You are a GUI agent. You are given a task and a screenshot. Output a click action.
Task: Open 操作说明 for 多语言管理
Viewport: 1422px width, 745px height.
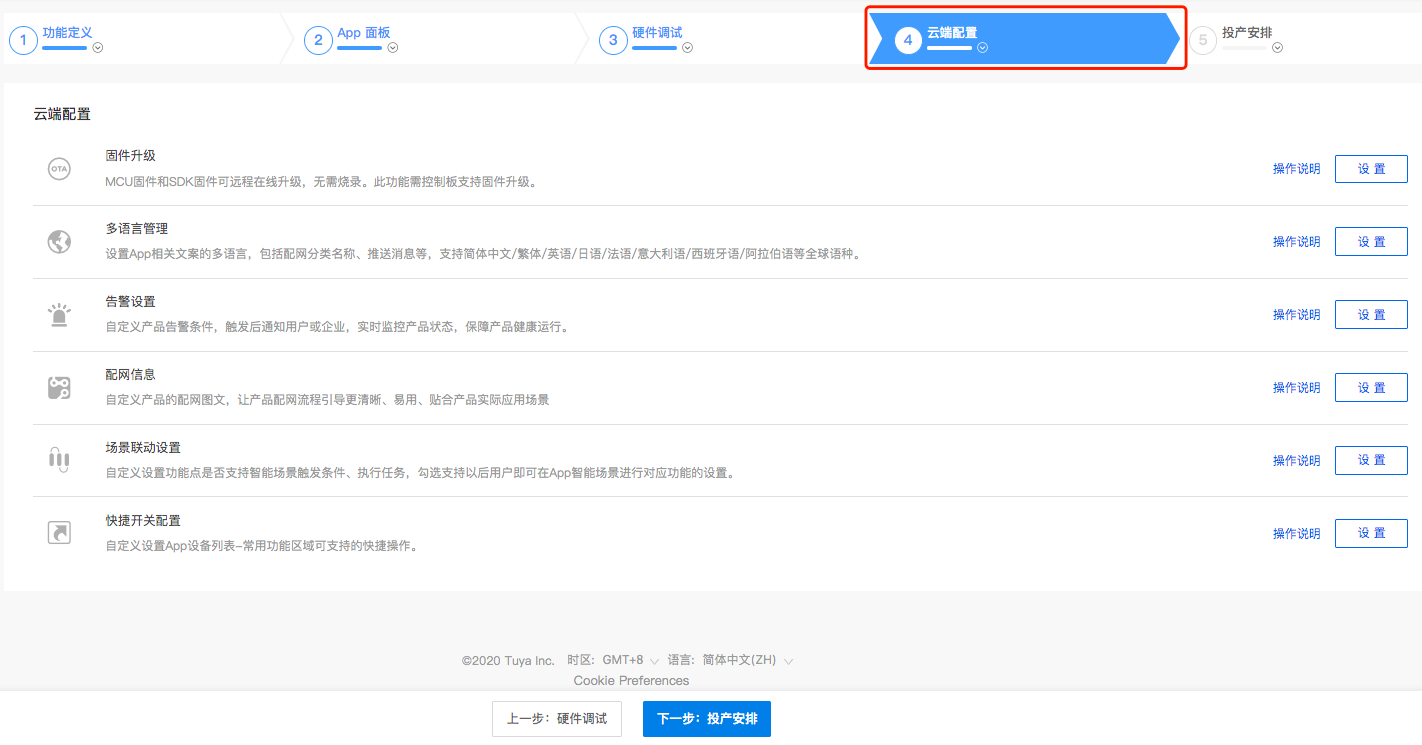click(1296, 241)
